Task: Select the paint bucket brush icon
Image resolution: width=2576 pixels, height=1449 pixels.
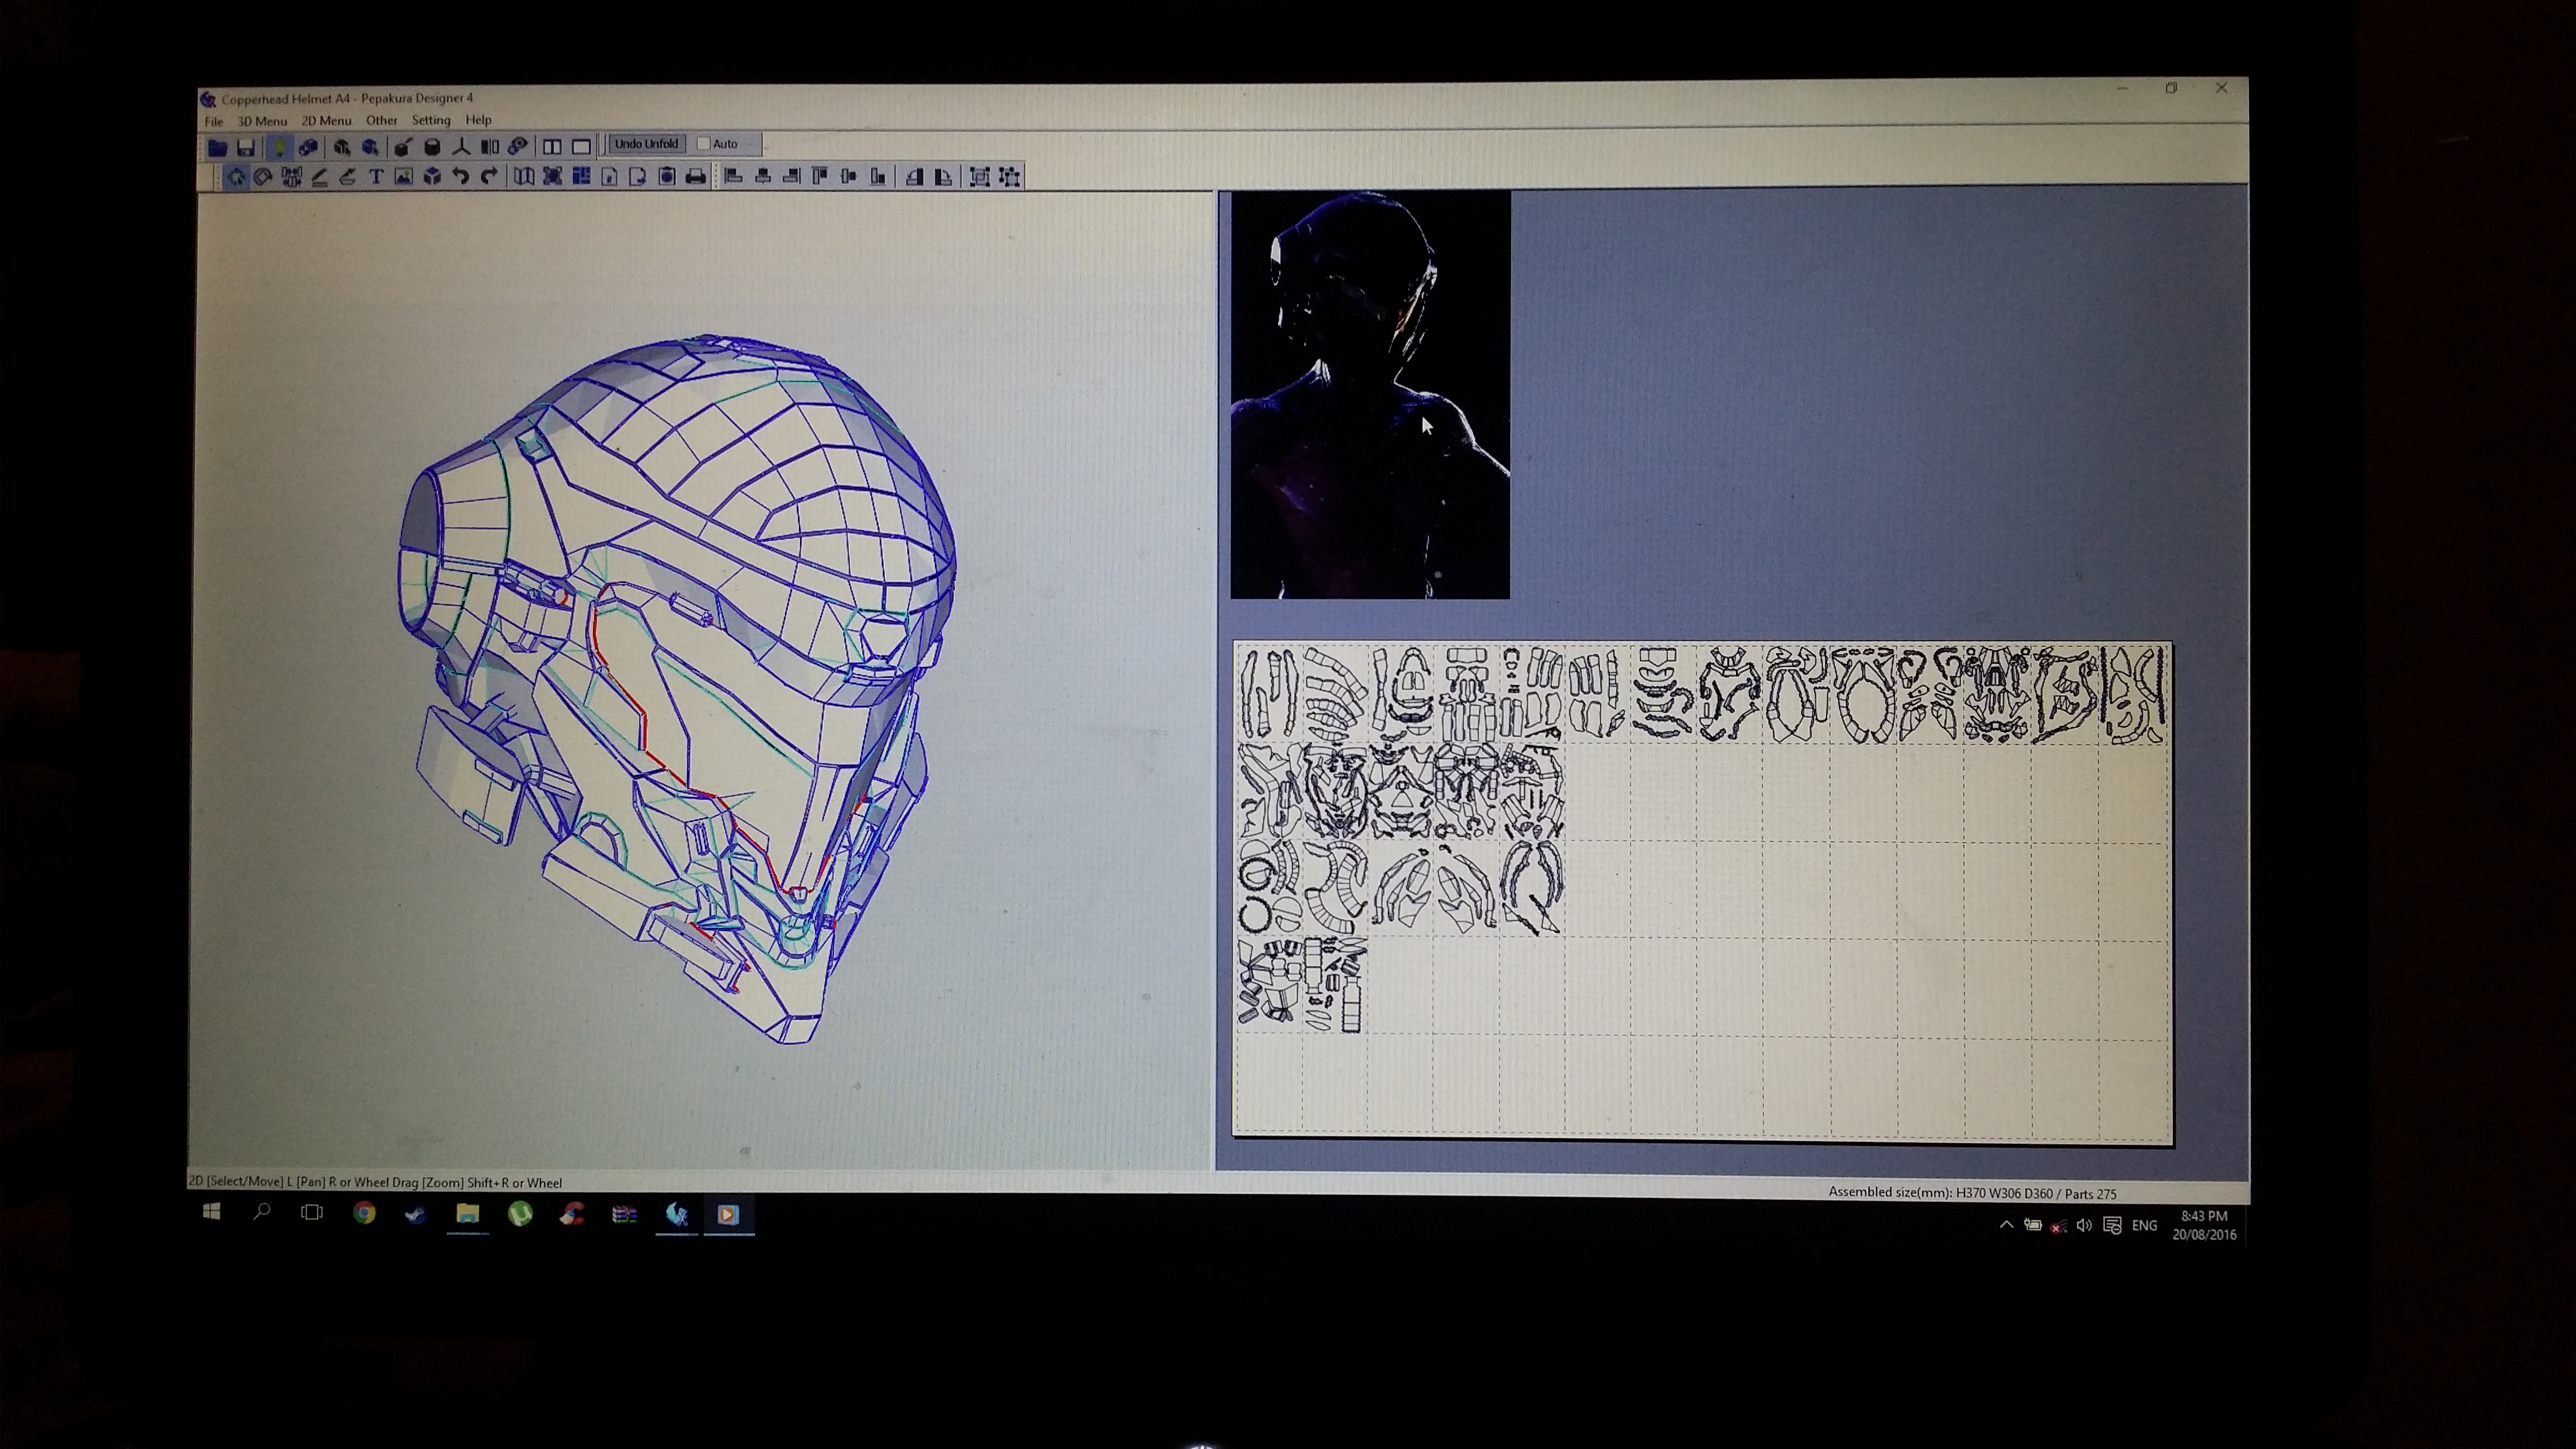Action: tap(403, 148)
